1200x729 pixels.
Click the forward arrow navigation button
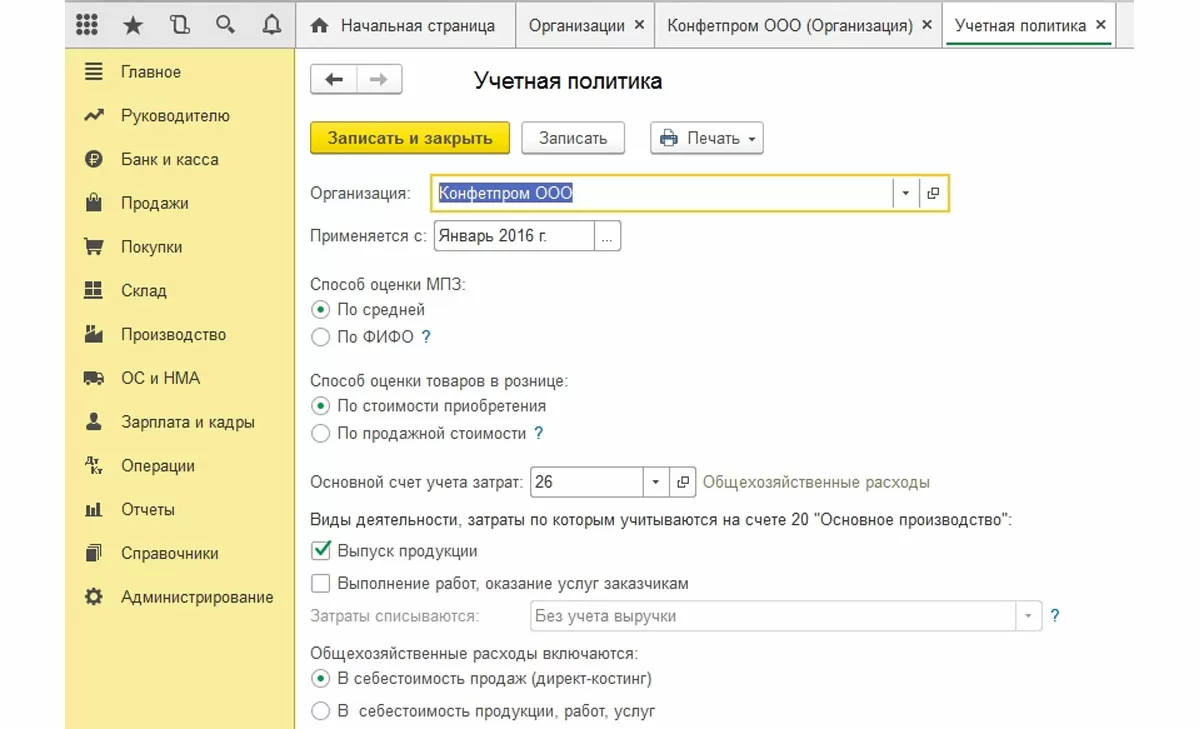(379, 80)
